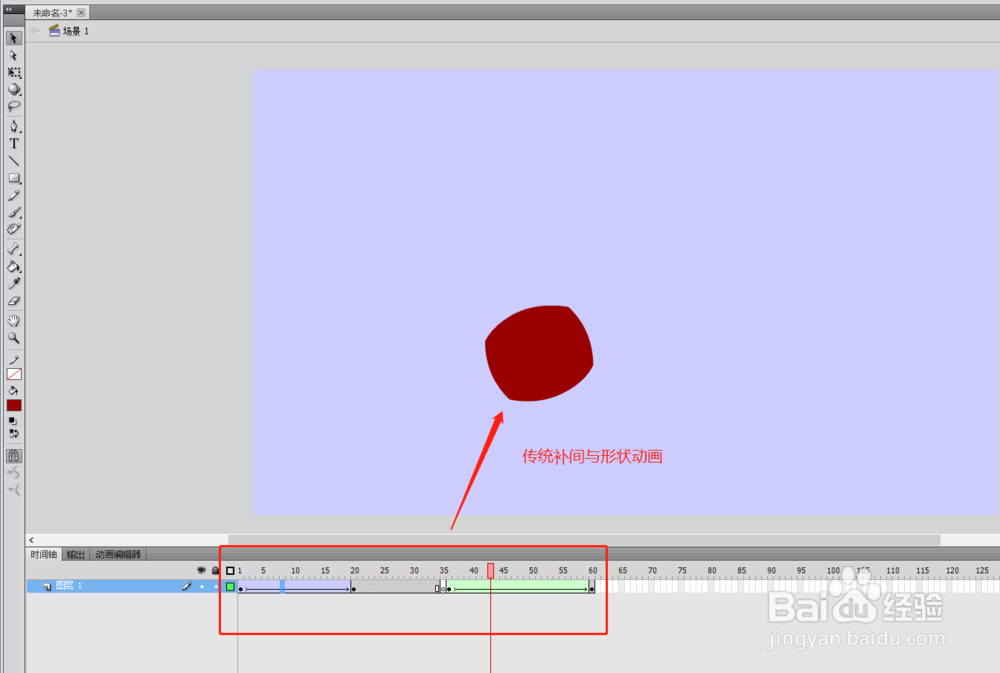
Task: Select layer 图层 1 in timeline
Action: (69, 586)
